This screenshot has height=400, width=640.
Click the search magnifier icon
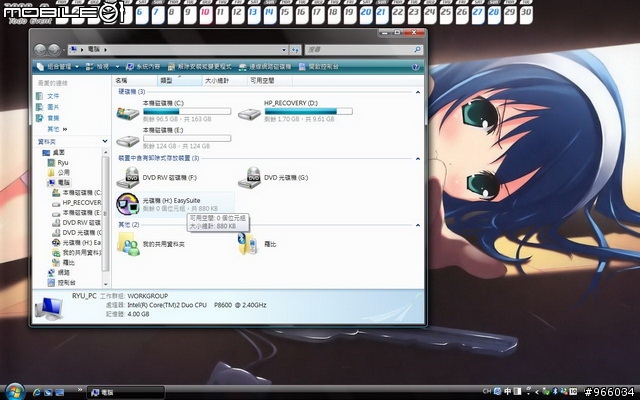click(x=417, y=50)
